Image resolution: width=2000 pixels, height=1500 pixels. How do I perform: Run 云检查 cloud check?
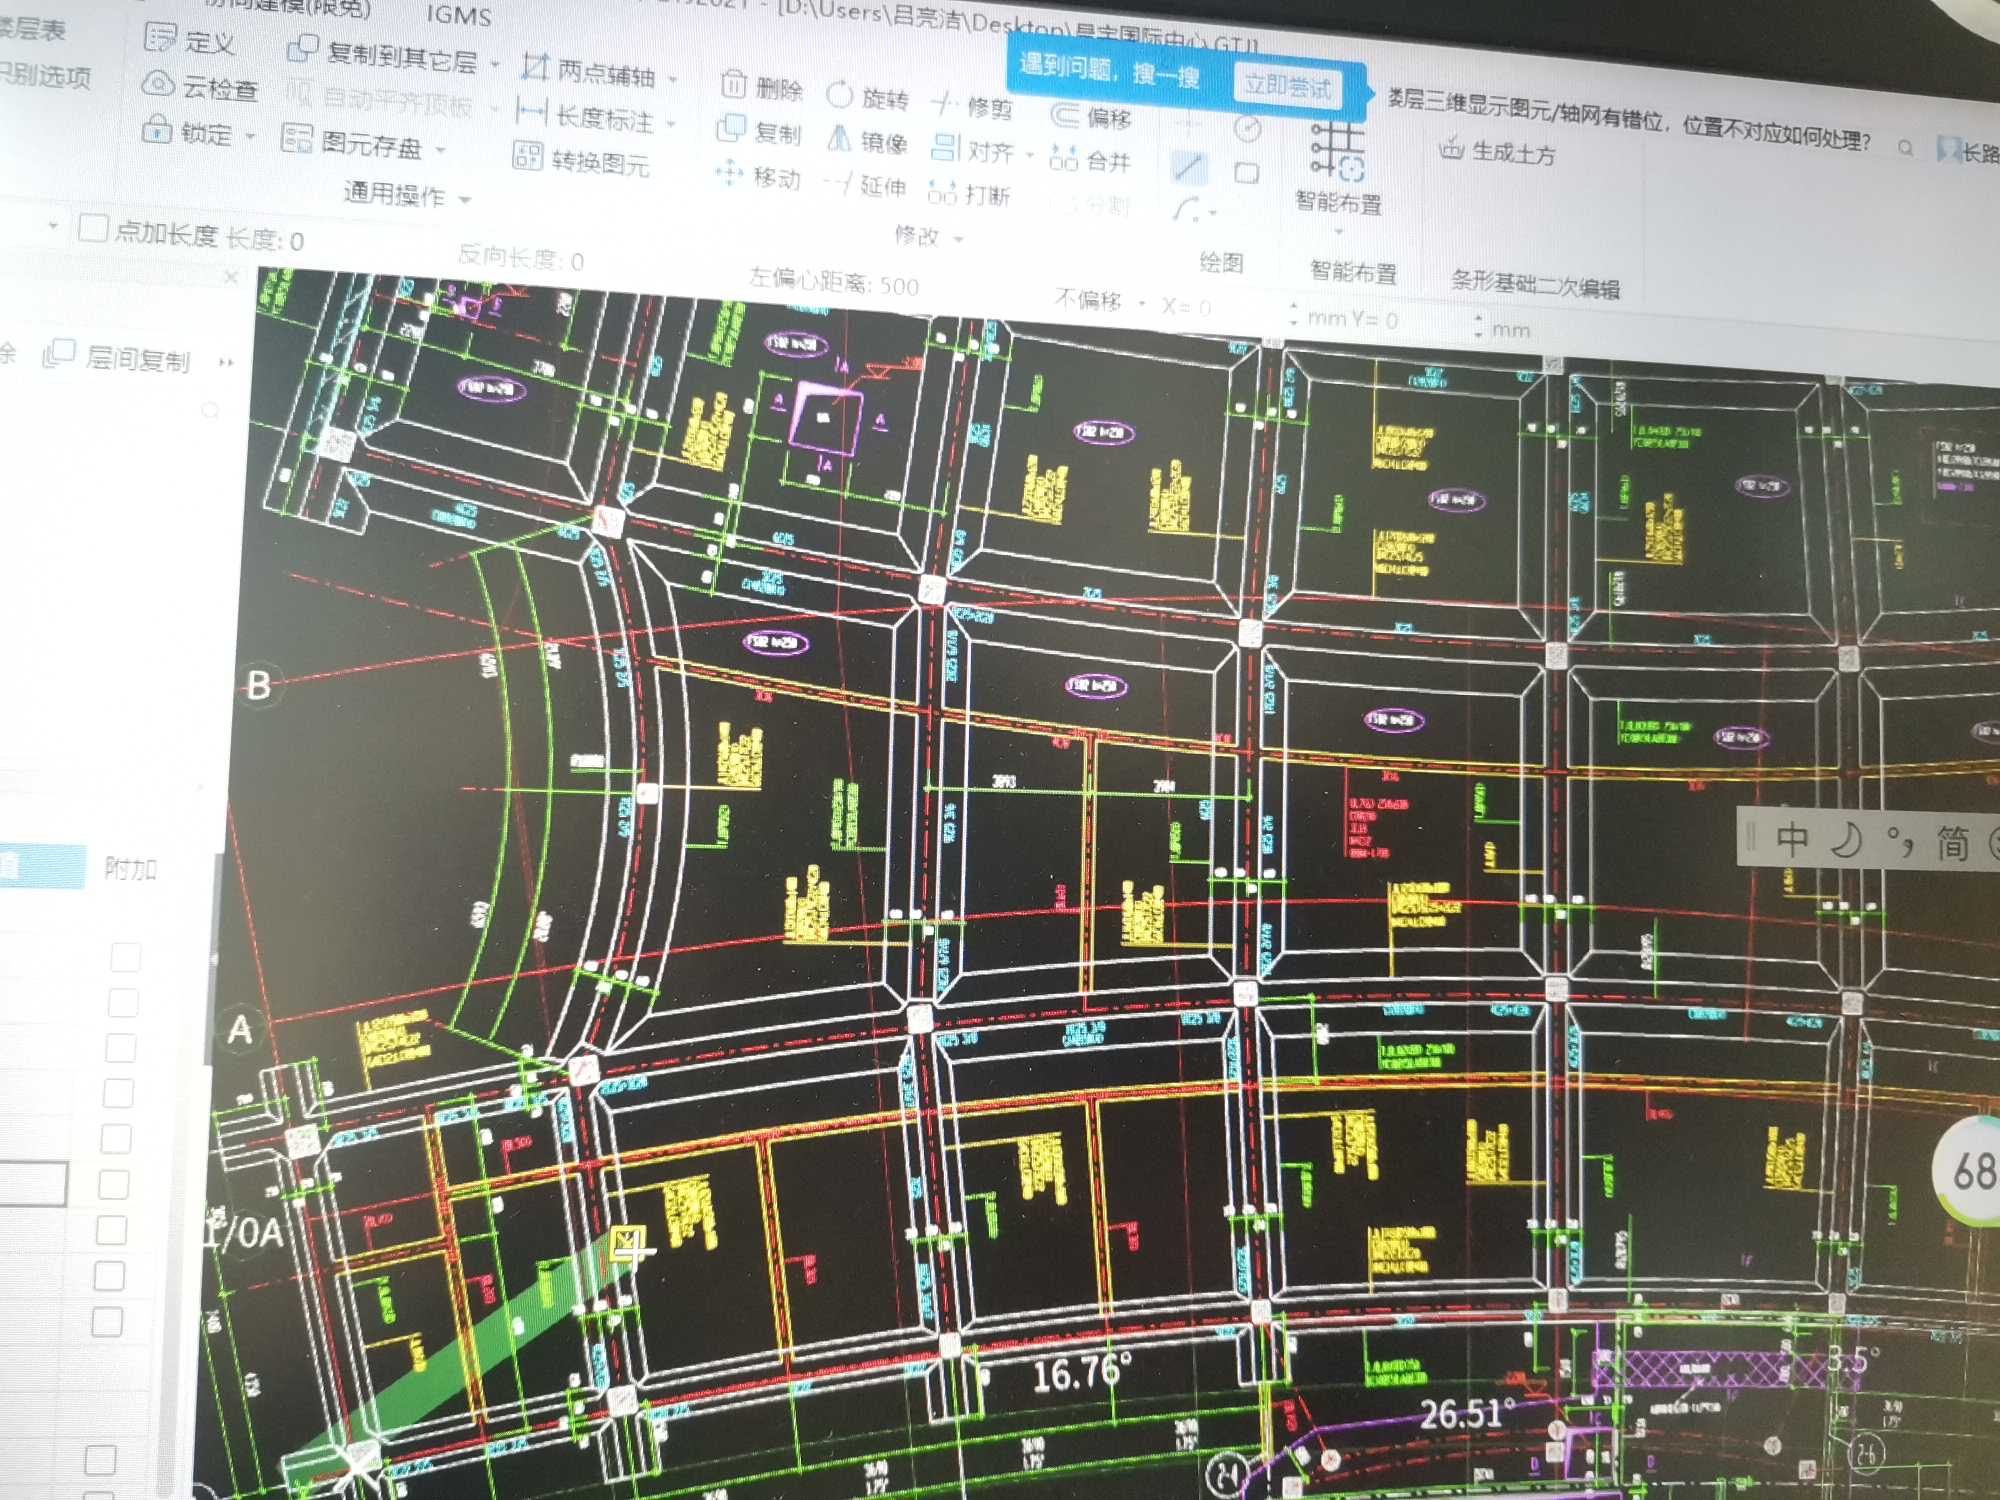tap(200, 86)
